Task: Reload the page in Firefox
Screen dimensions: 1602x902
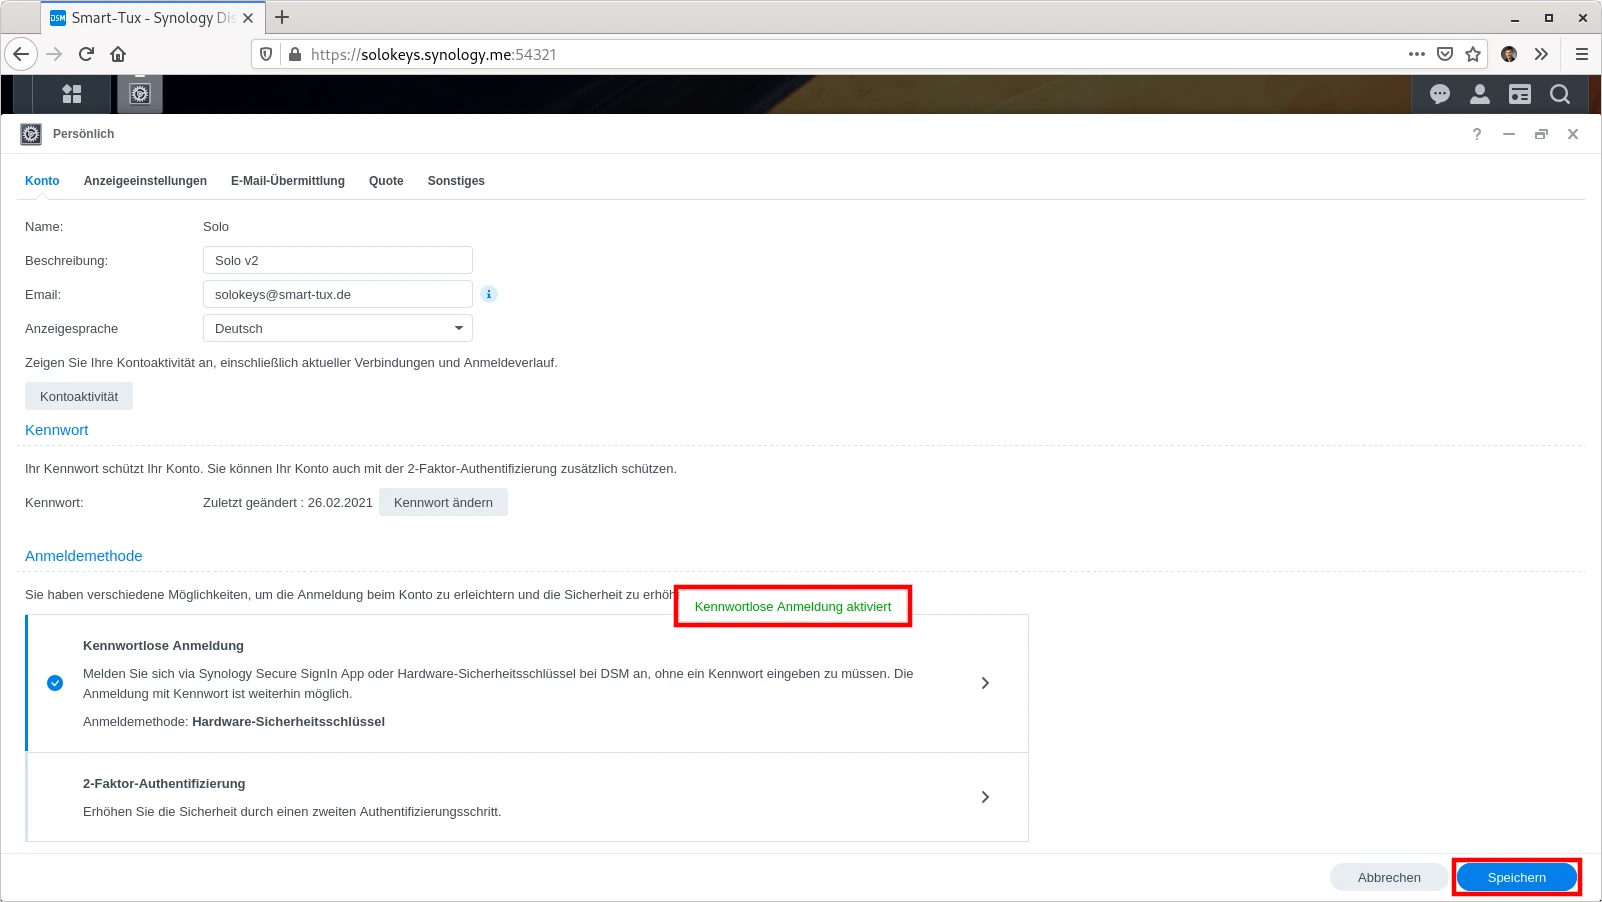Action: pos(87,54)
